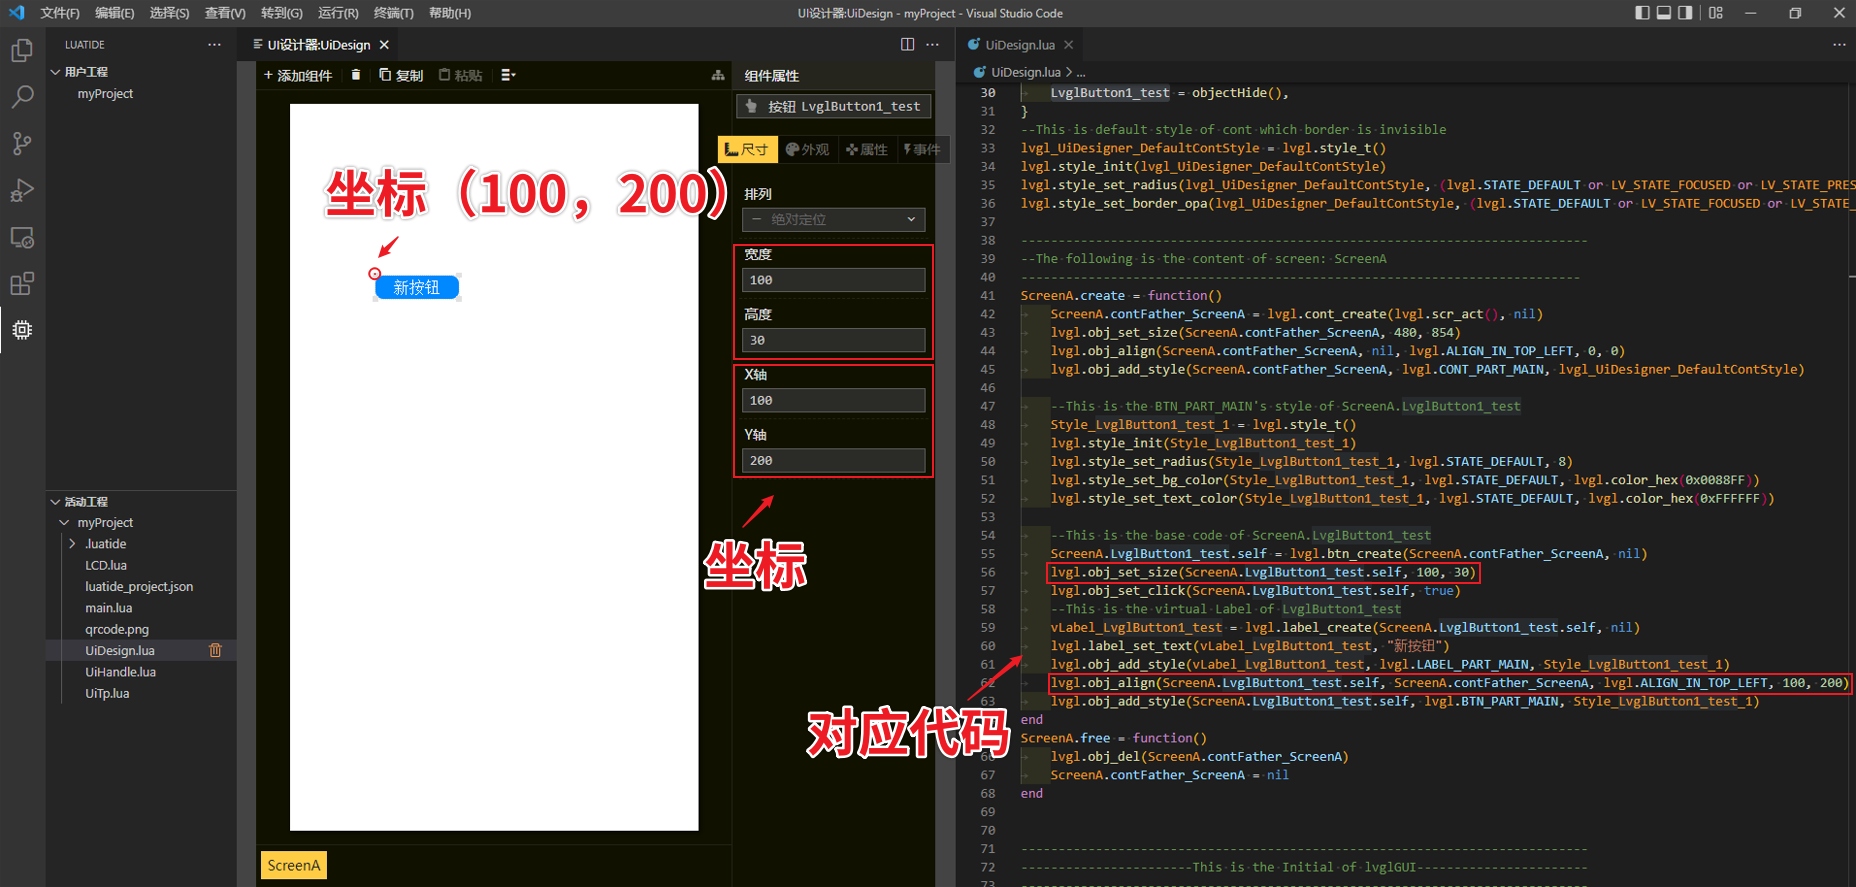Switch to the 外观 properties tab

click(x=808, y=149)
